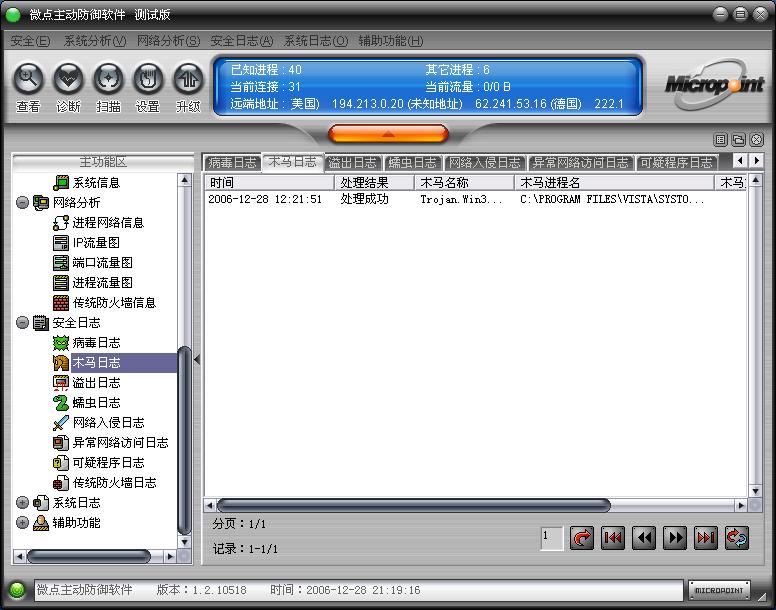This screenshot has height=610, width=776.
Task: Click the 蠕虫日志 green worm icon
Action: (61, 403)
